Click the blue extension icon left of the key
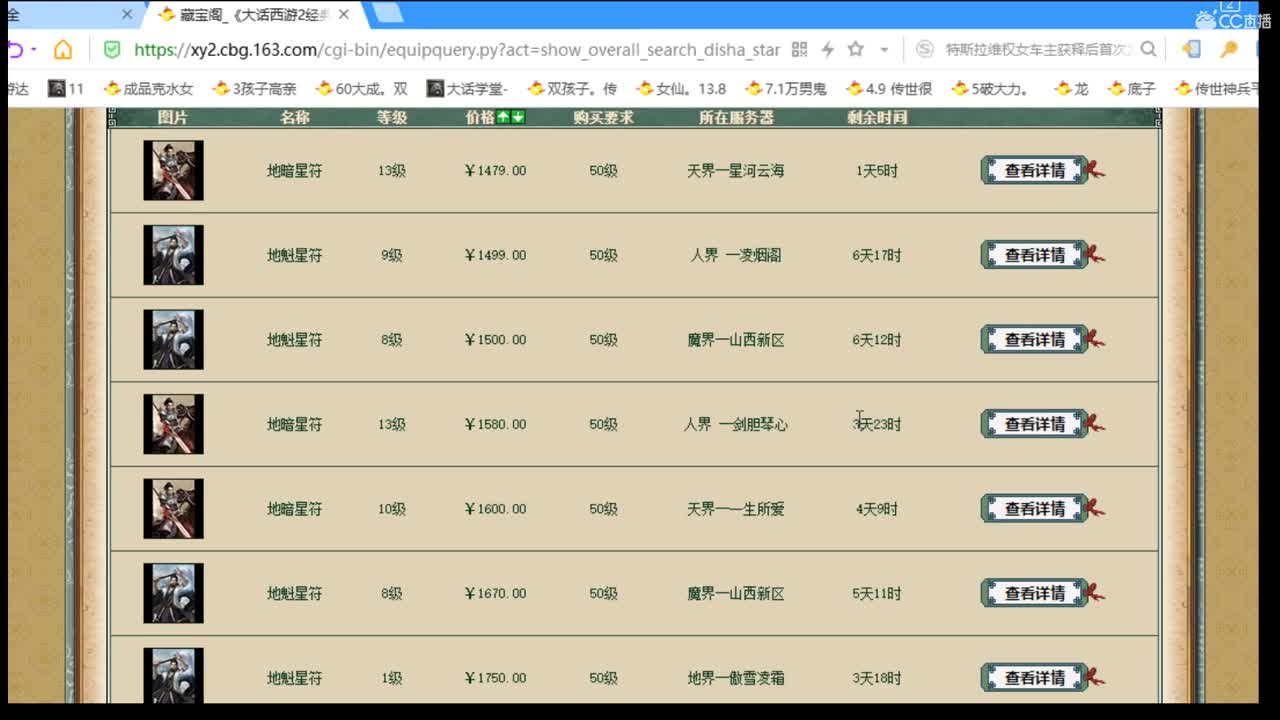The width and height of the screenshot is (1280, 720). coord(1191,50)
